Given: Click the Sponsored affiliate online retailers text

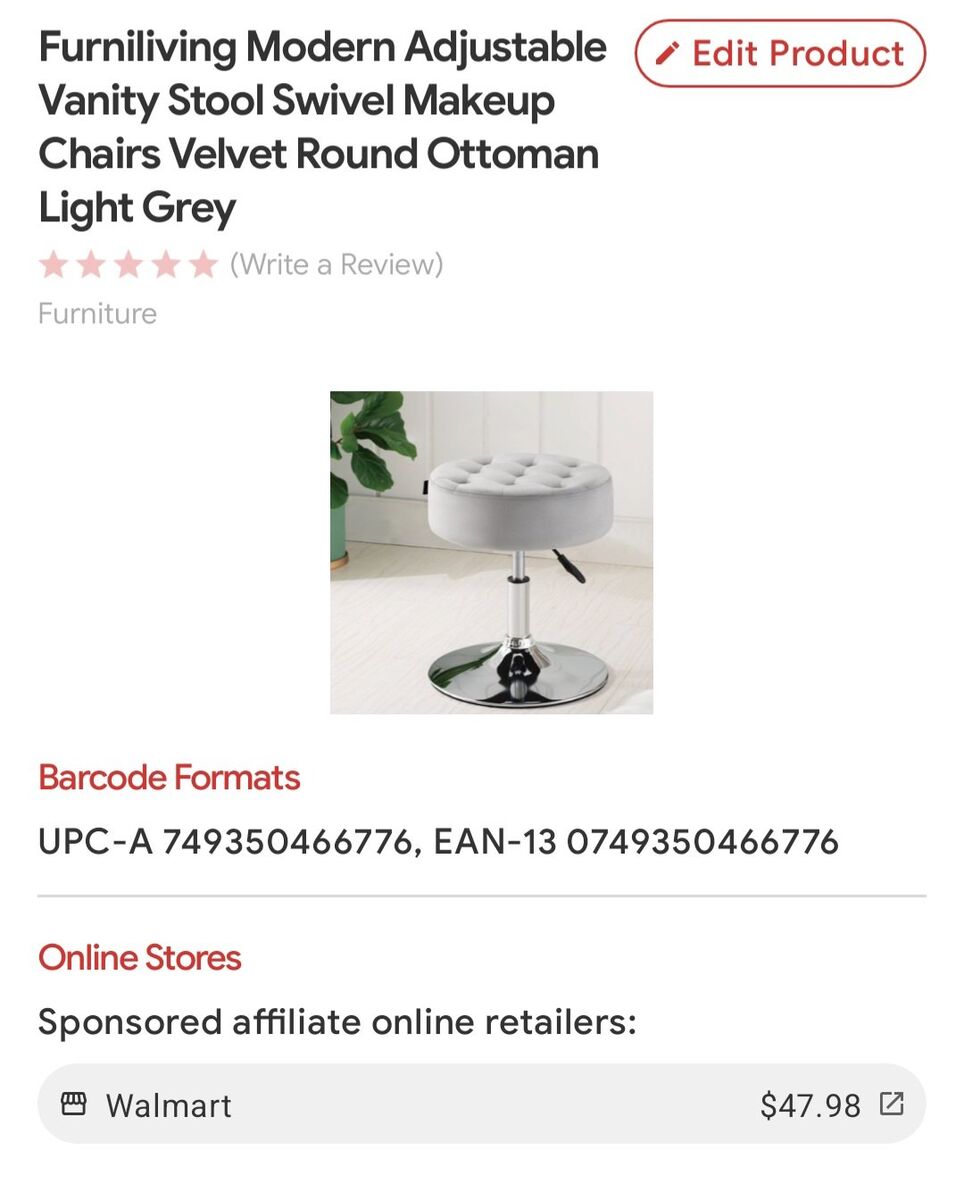Looking at the screenshot, I should pos(337,1022).
